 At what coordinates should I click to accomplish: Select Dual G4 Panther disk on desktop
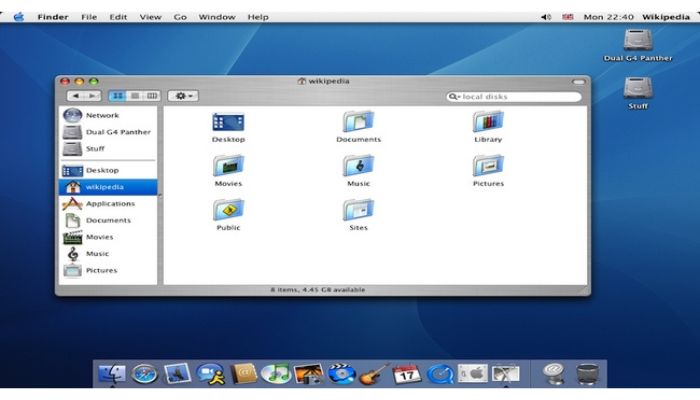(x=638, y=45)
